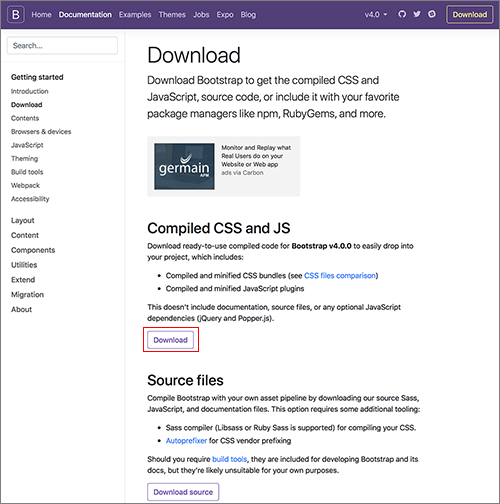
Task: Click the Source files heading
Action: click(x=185, y=380)
